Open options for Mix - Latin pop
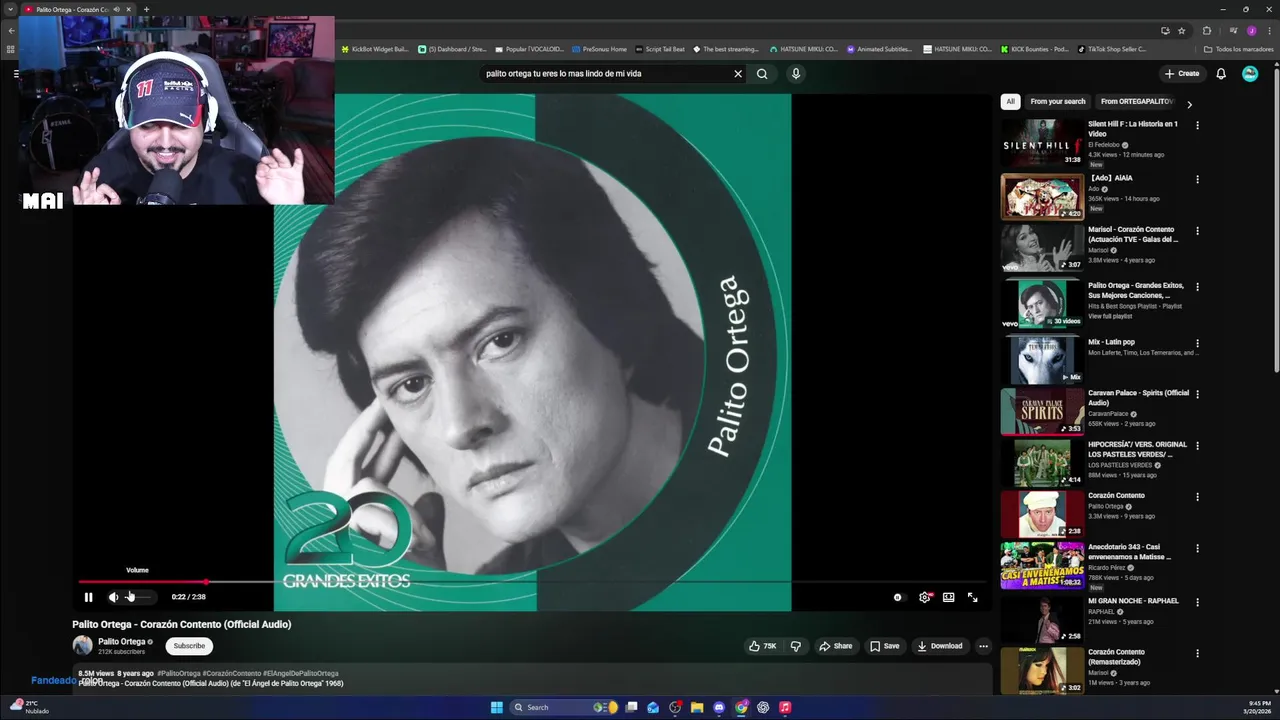 point(1197,343)
